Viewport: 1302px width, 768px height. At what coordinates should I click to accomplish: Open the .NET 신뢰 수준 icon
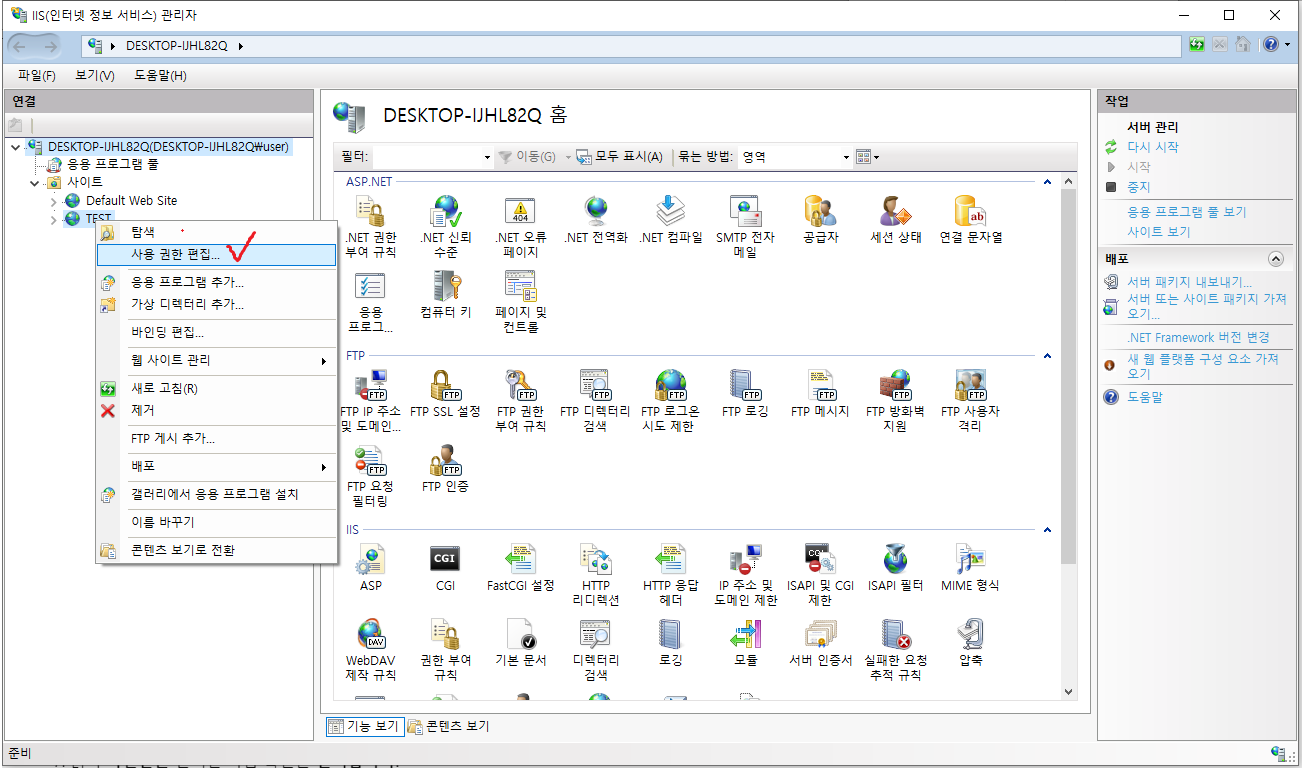(x=445, y=227)
